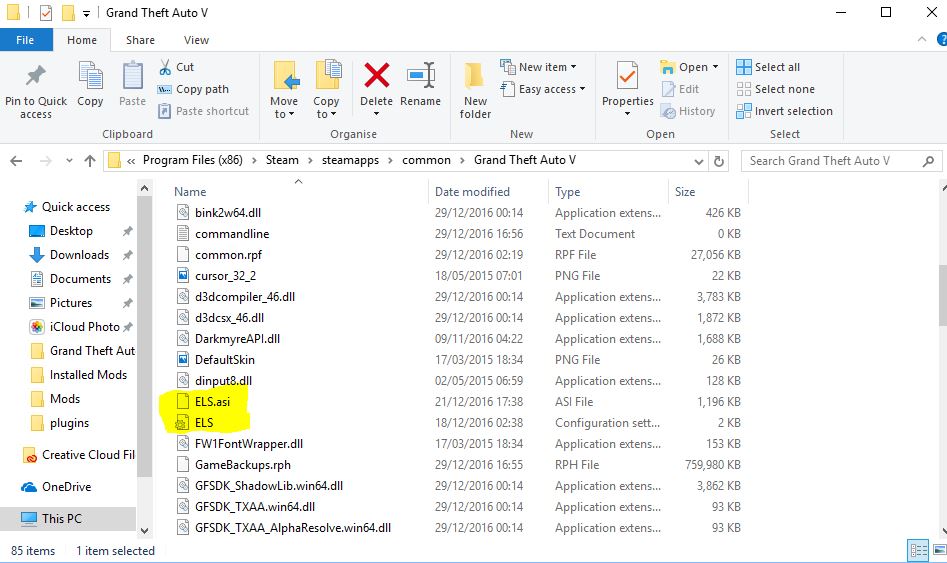Collapse the ribbon with the chevron
The height and width of the screenshot is (563, 947).
tap(922, 39)
